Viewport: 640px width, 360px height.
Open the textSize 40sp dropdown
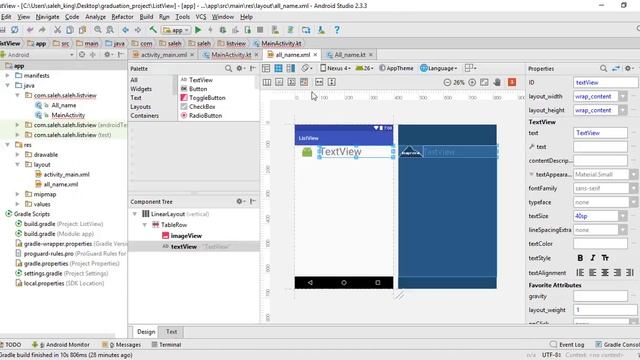(x=622, y=216)
